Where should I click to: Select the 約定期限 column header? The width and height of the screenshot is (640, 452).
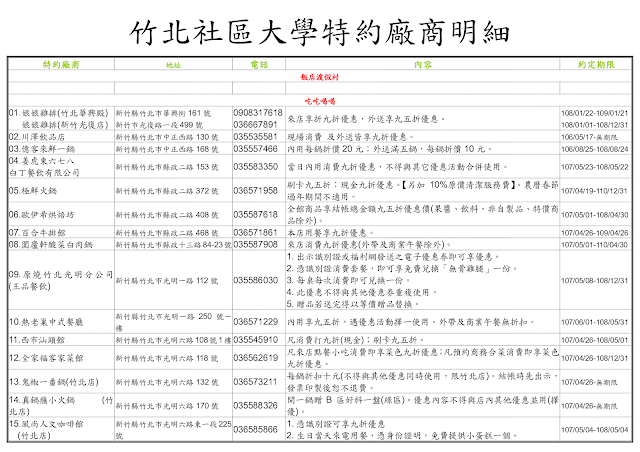click(596, 65)
